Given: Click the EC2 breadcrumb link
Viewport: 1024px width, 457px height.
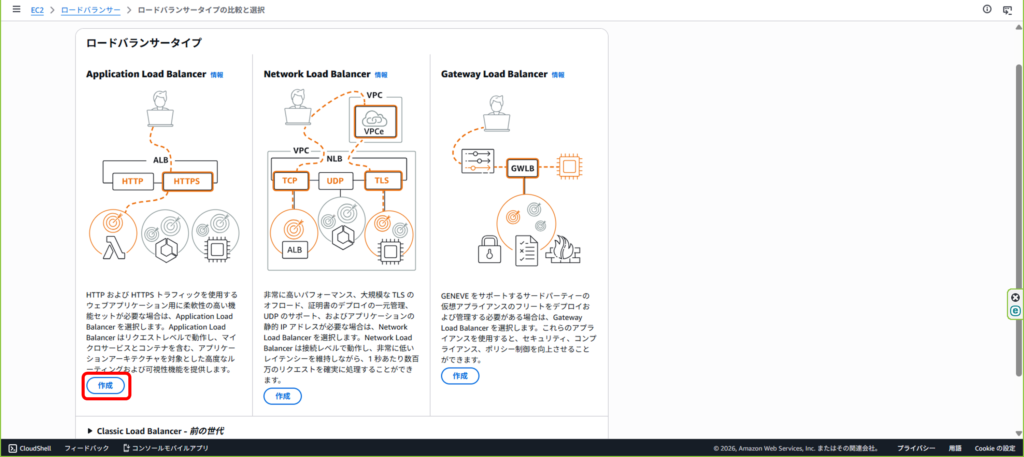Looking at the screenshot, I should point(37,9).
